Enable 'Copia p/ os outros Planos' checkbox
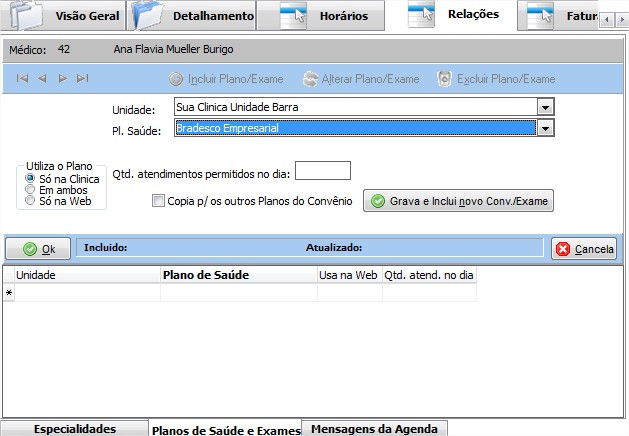 [x=158, y=201]
